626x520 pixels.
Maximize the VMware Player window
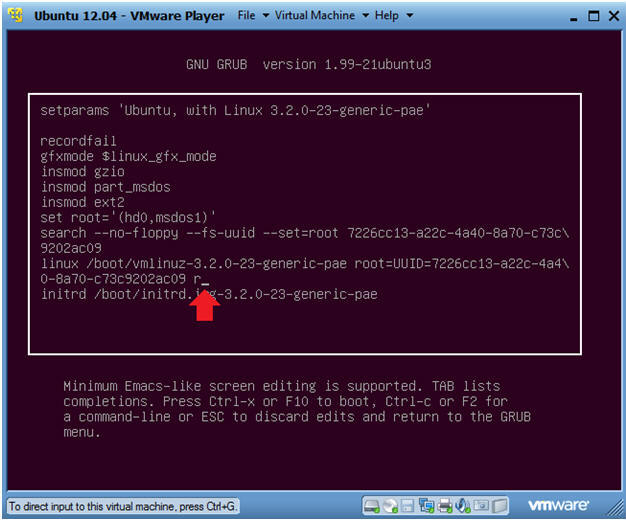click(594, 16)
